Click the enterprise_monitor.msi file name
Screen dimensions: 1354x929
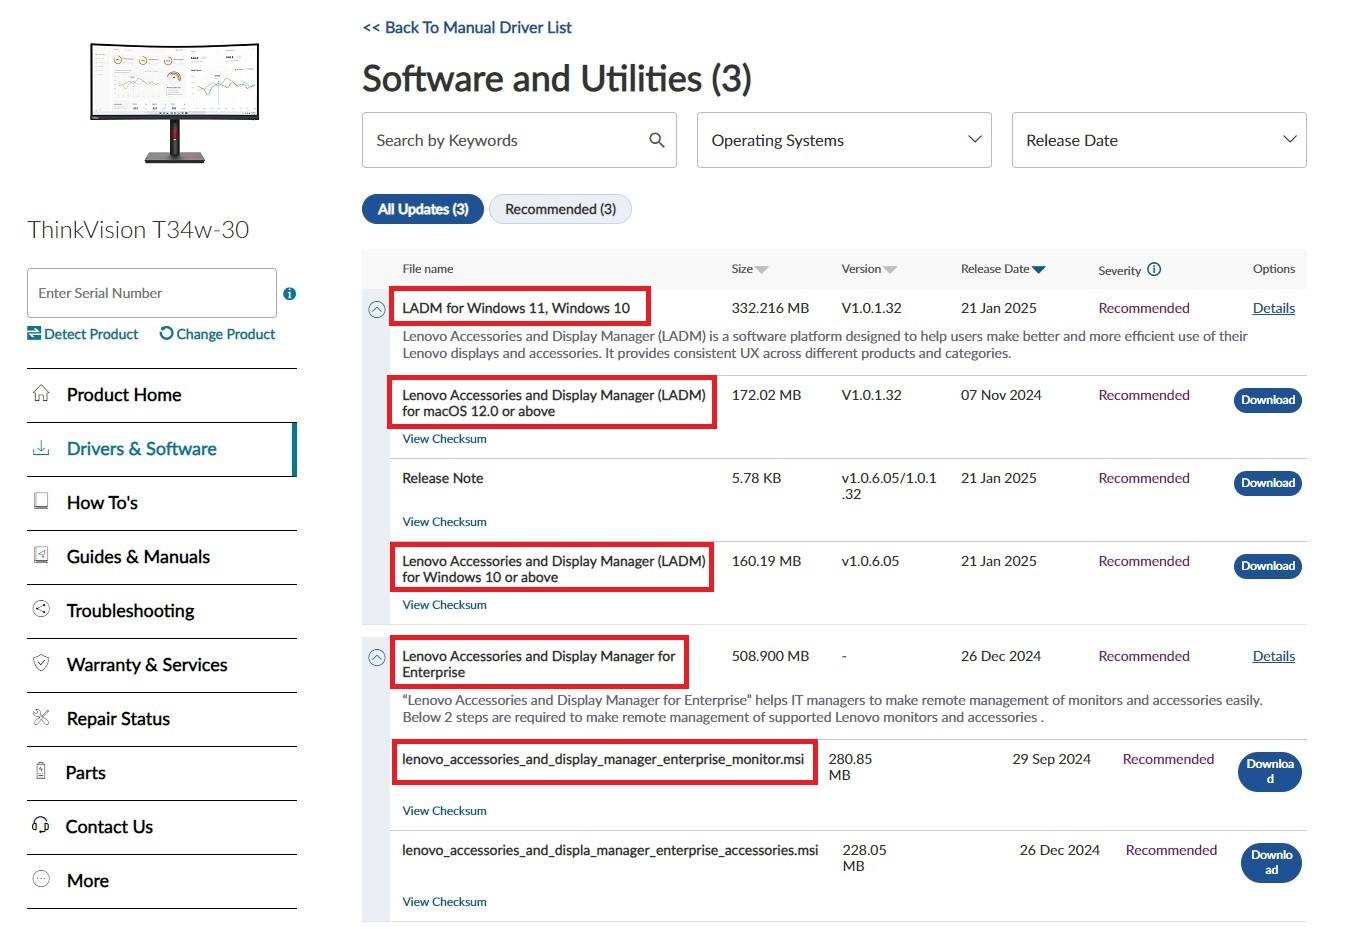click(x=603, y=759)
